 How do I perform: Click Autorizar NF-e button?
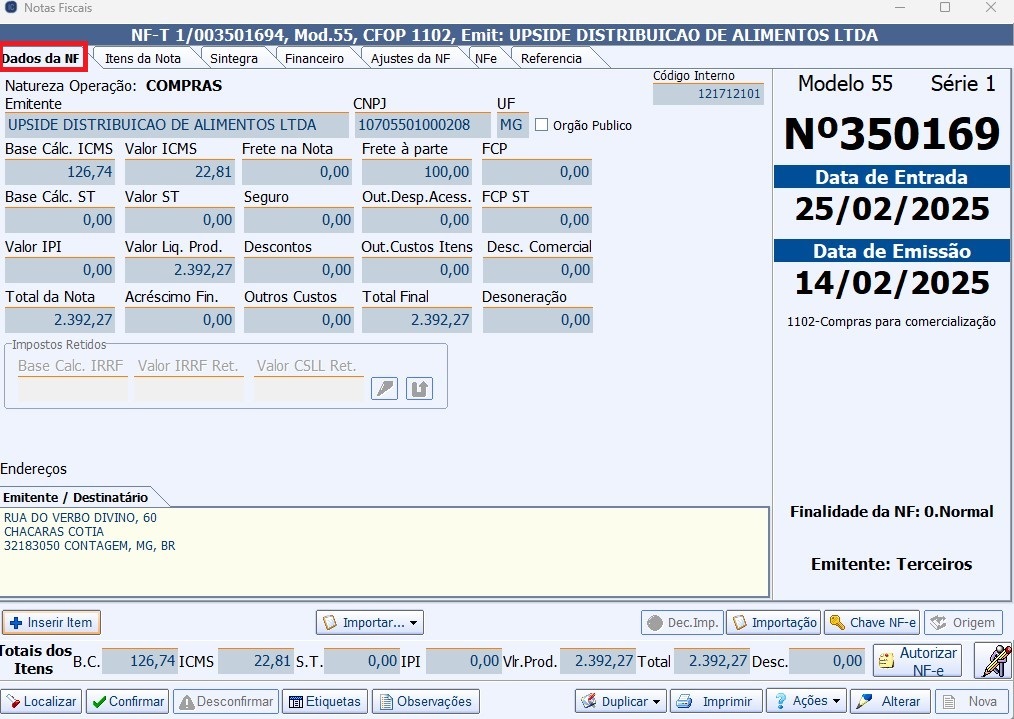918,661
